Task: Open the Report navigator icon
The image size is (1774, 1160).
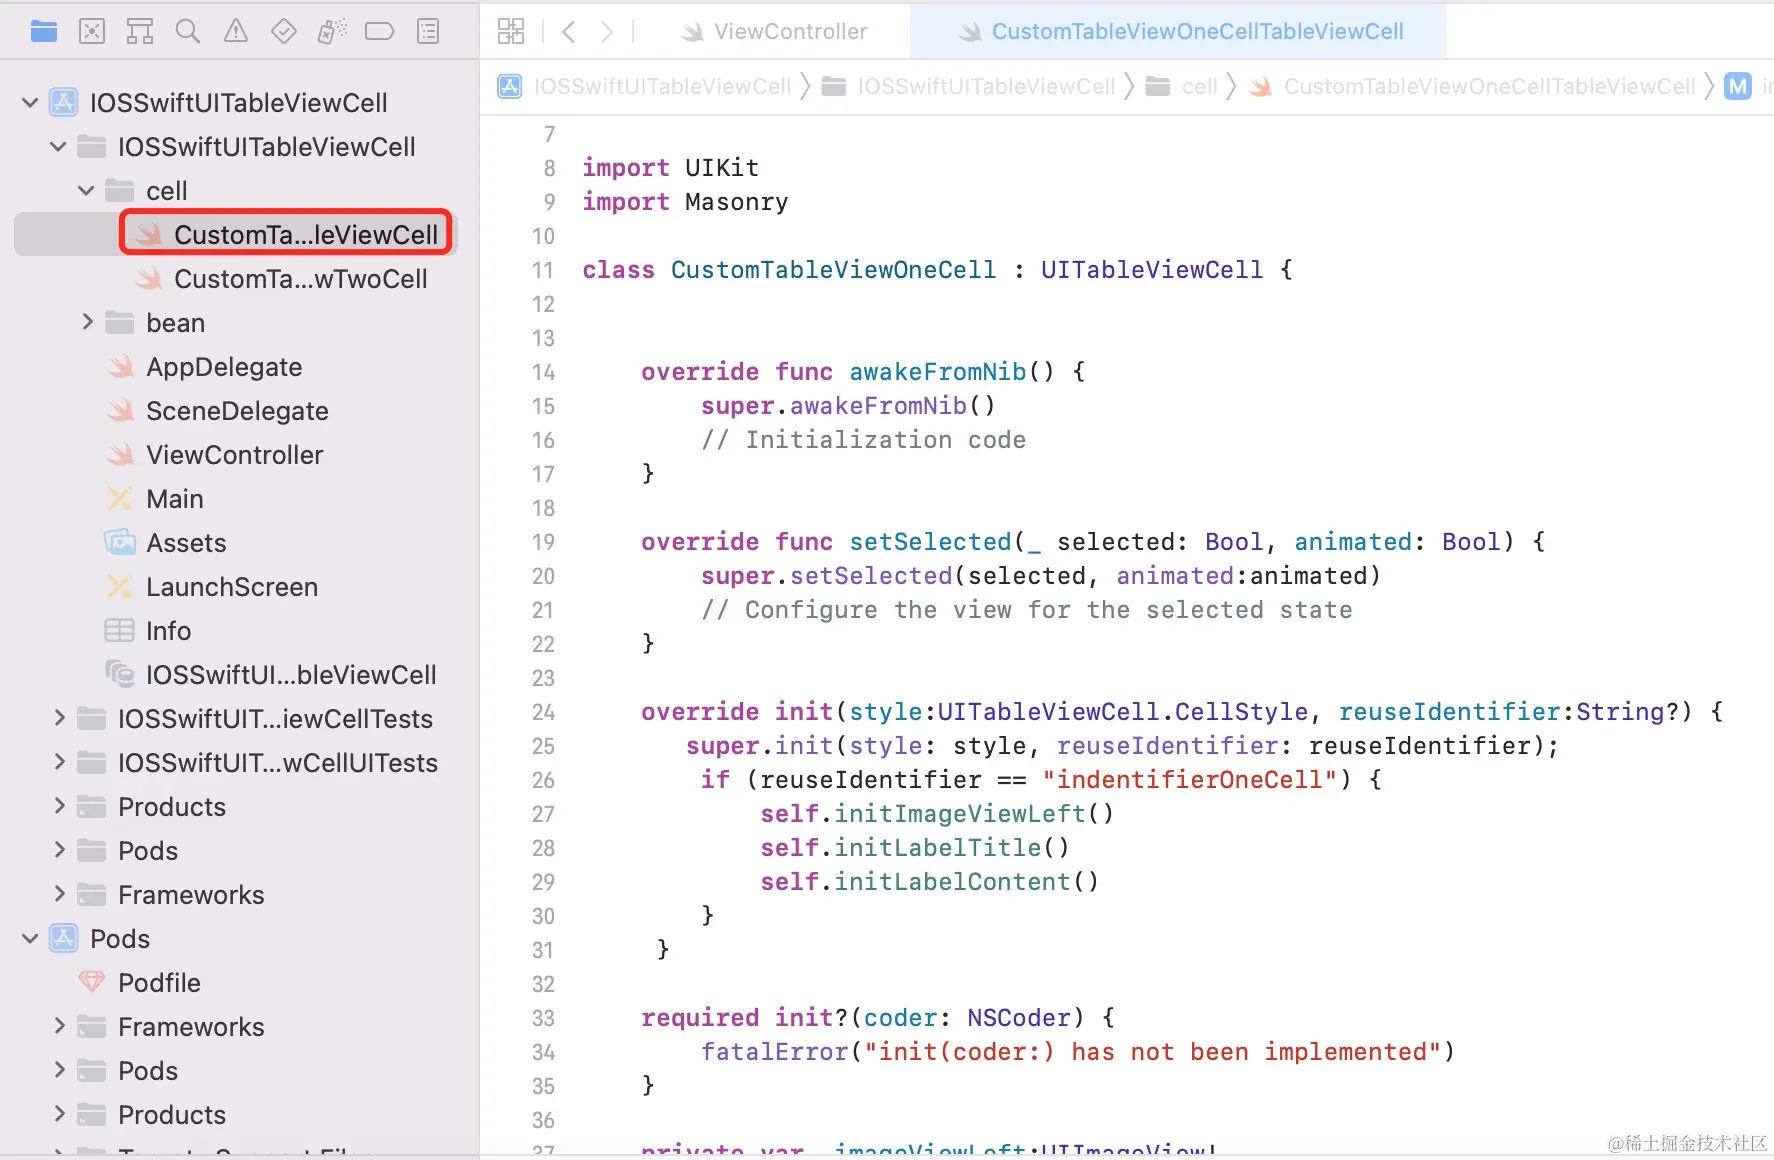Action: point(428,32)
